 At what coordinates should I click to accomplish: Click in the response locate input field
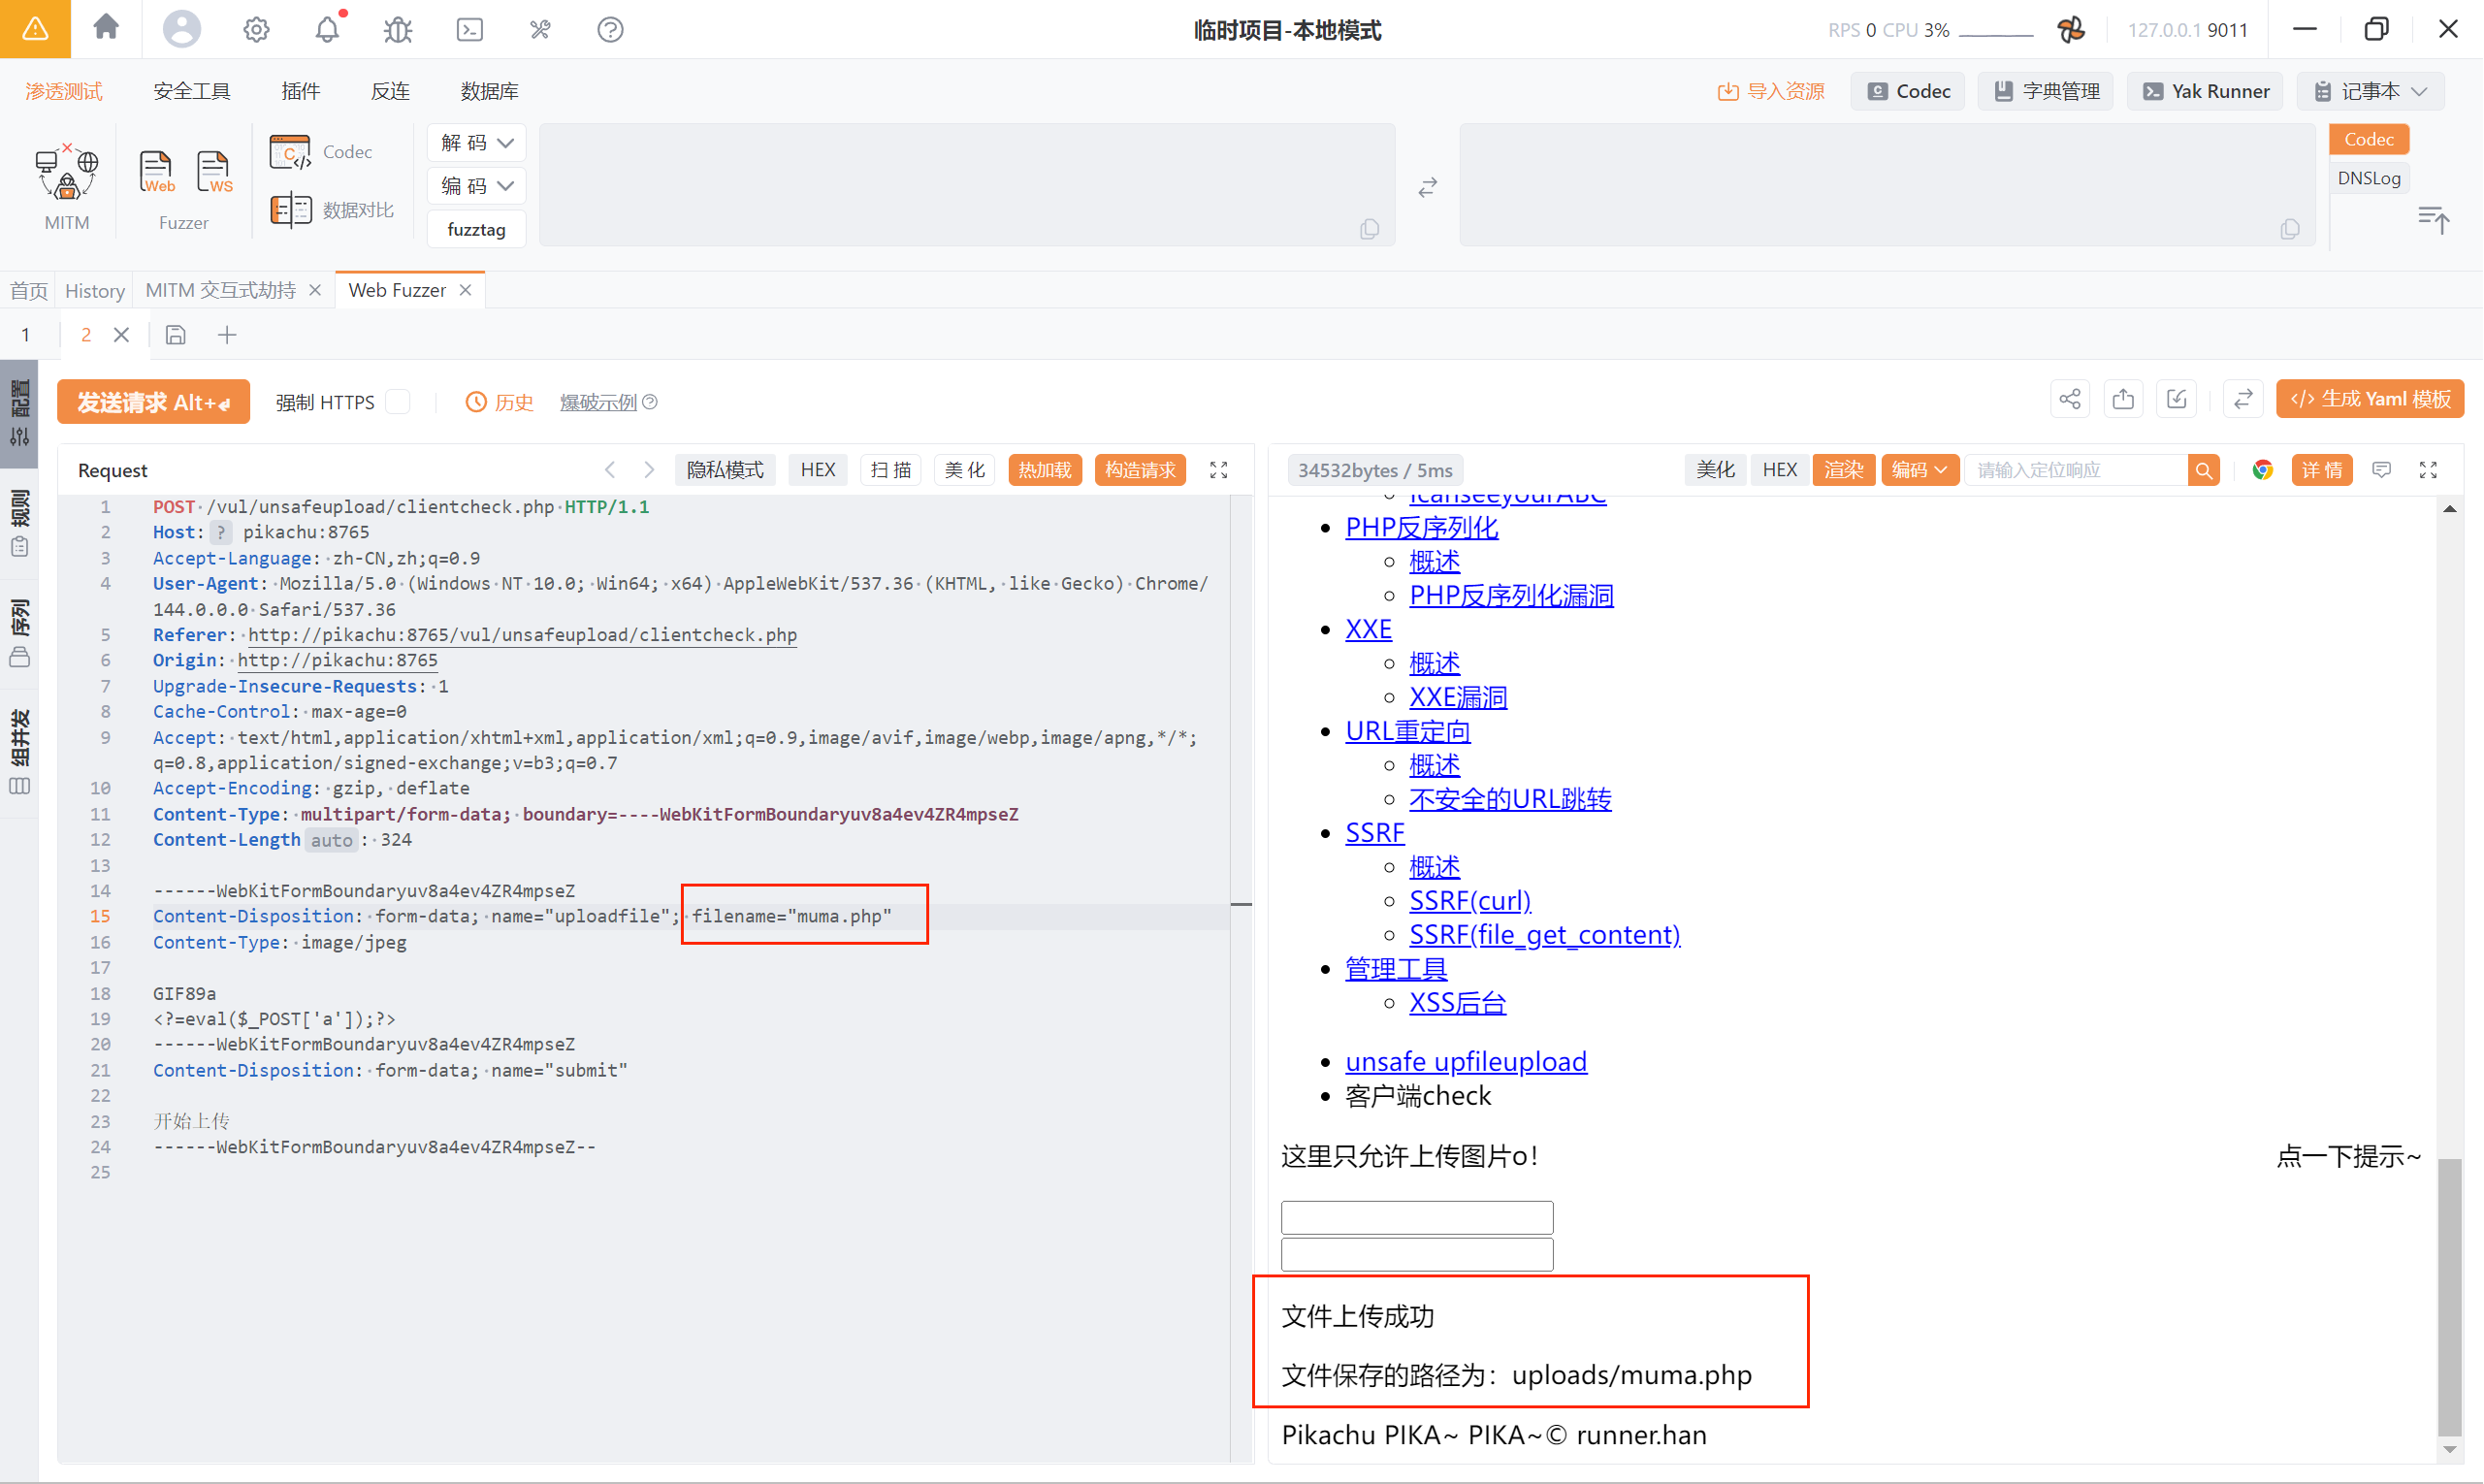pos(2075,470)
